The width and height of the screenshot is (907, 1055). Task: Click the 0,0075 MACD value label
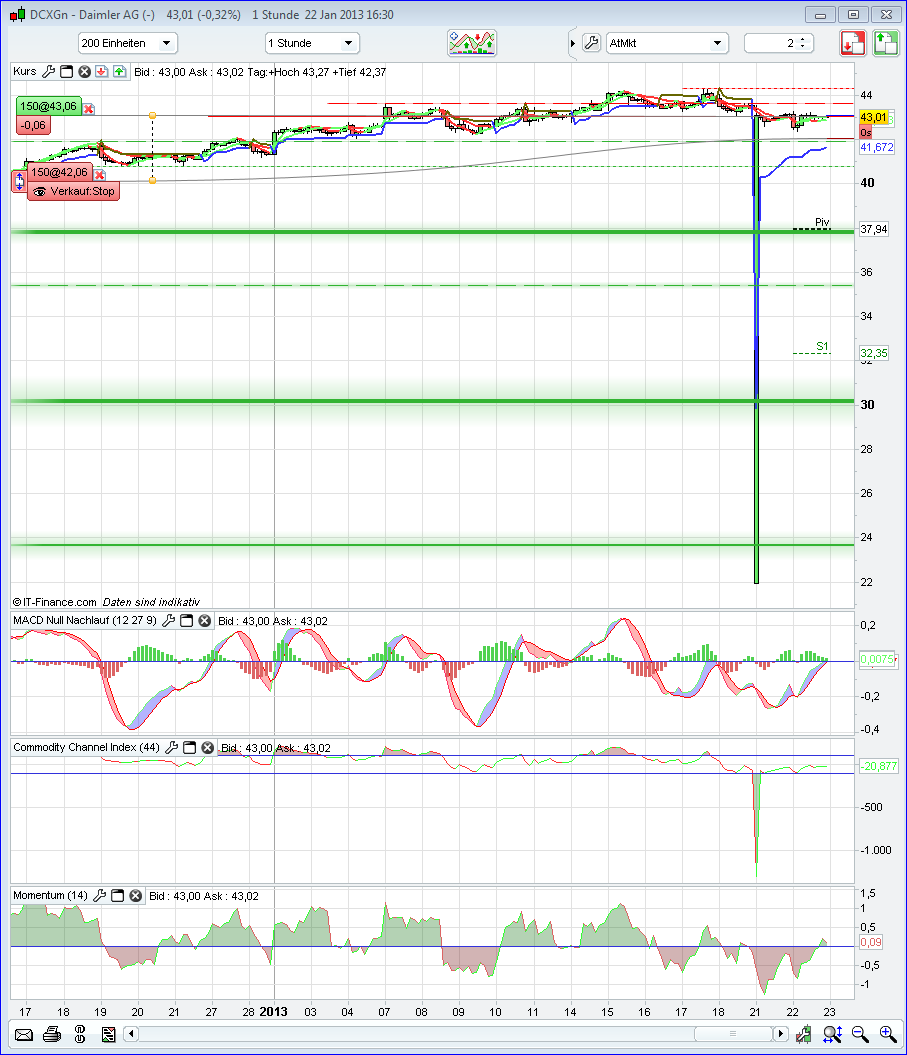[x=877, y=659]
